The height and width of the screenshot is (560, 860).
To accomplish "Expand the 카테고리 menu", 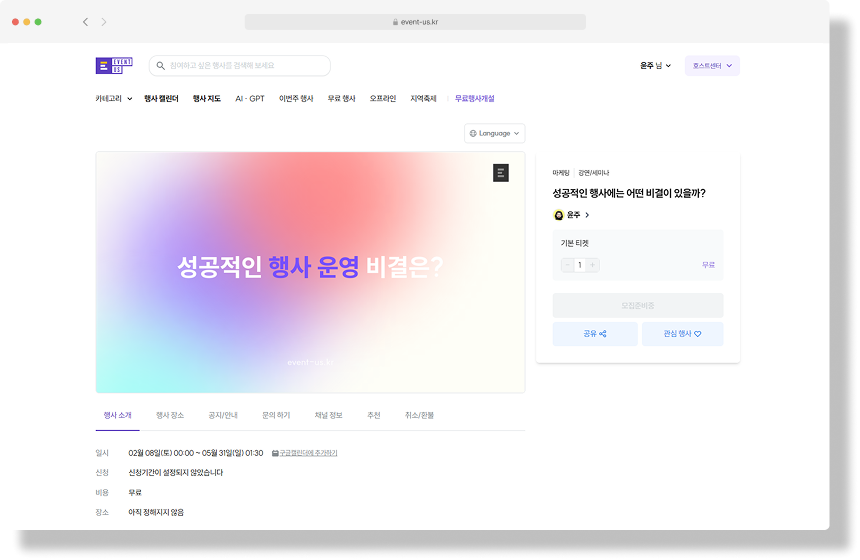I will (x=114, y=99).
